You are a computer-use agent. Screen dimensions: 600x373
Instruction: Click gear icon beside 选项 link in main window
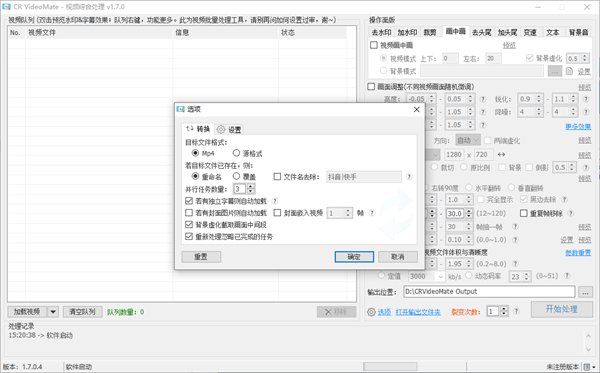click(371, 312)
